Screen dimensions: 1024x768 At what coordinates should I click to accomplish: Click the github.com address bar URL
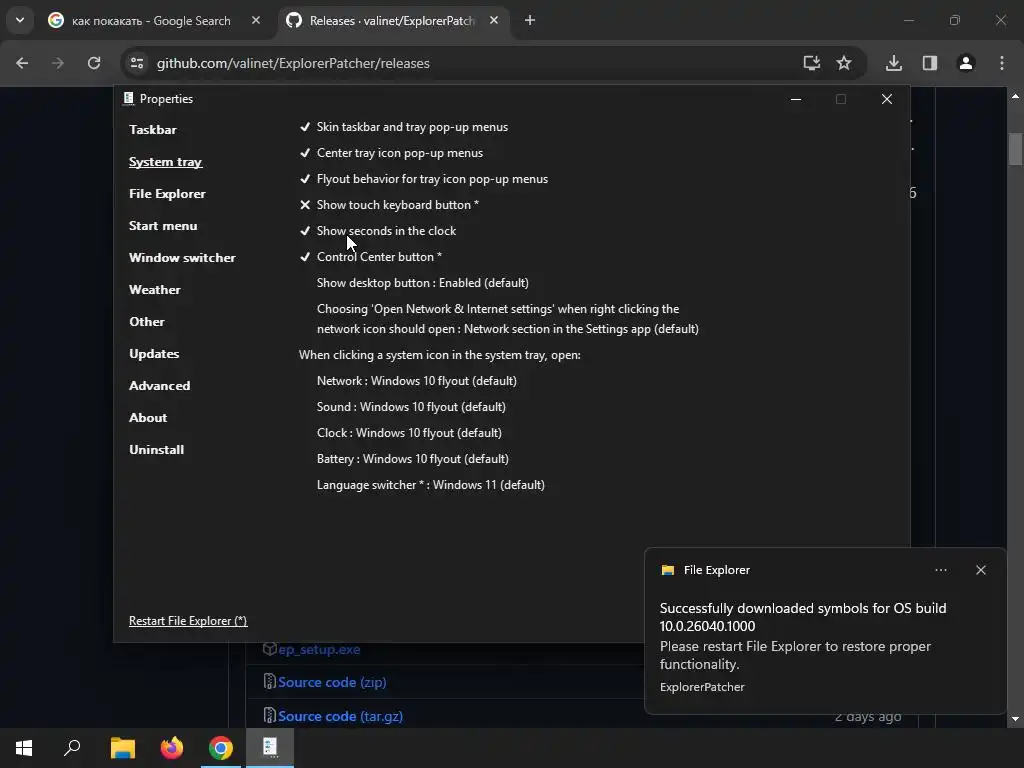pos(293,63)
